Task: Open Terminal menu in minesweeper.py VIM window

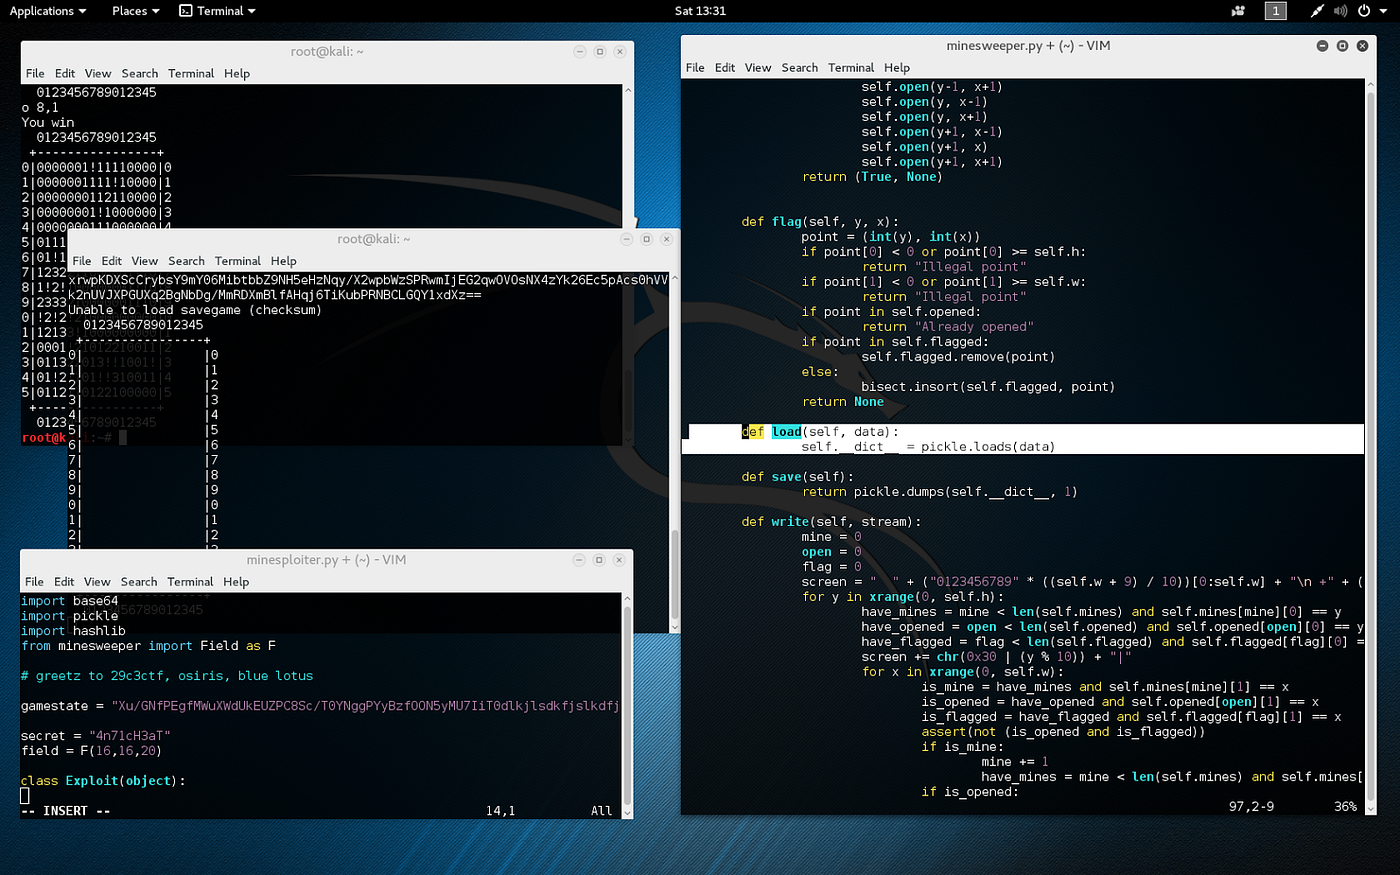Action: click(x=851, y=68)
